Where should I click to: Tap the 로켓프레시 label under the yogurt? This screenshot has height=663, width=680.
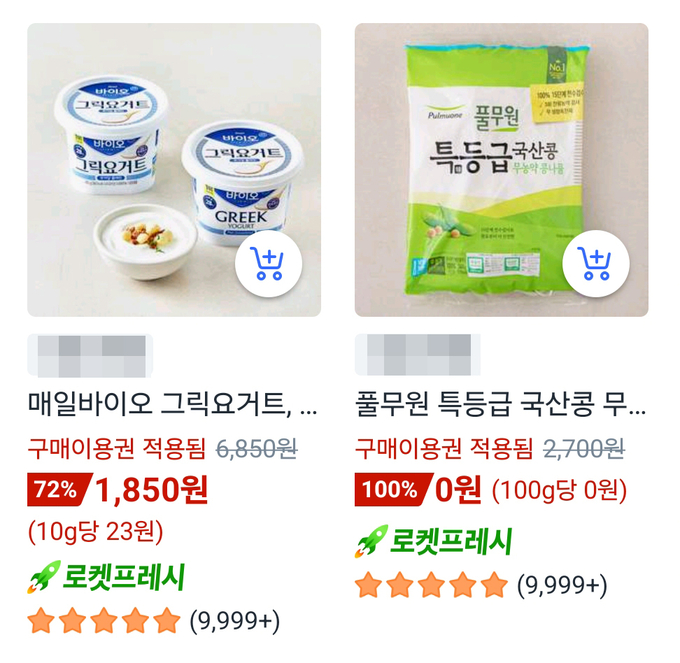point(124,577)
